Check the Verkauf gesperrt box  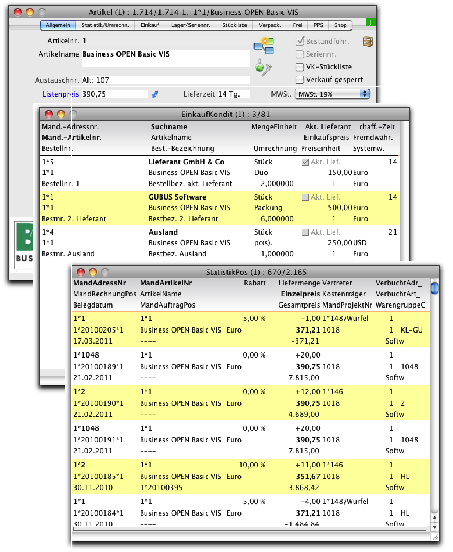[x=300, y=80]
